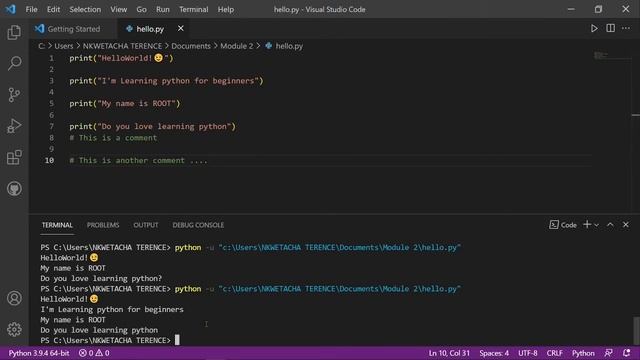Screen dimensions: 640x360
Task: Click the Module 2 breadcrumb segment
Action: tap(236, 46)
